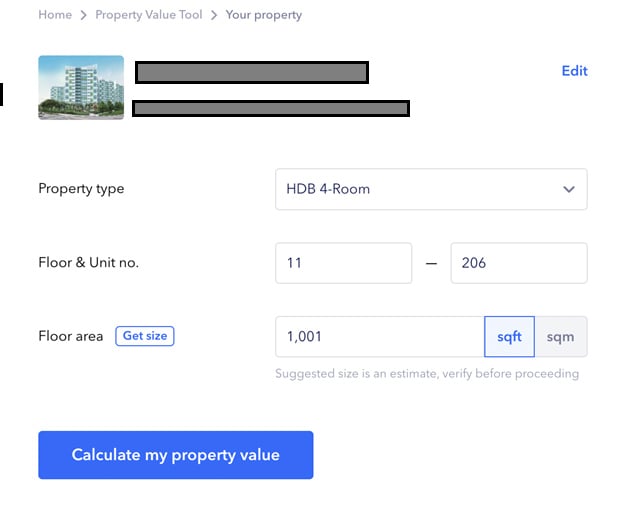This screenshot has height=508, width=624.
Task: Edit the selected property
Action: click(x=574, y=71)
